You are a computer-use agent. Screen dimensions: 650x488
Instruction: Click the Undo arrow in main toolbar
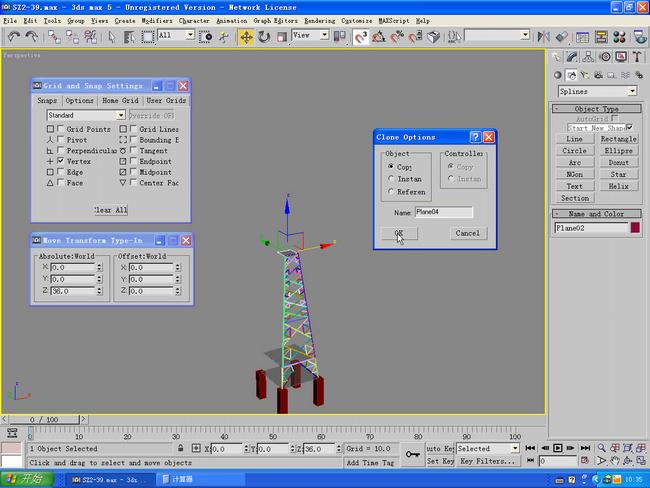(x=14, y=37)
